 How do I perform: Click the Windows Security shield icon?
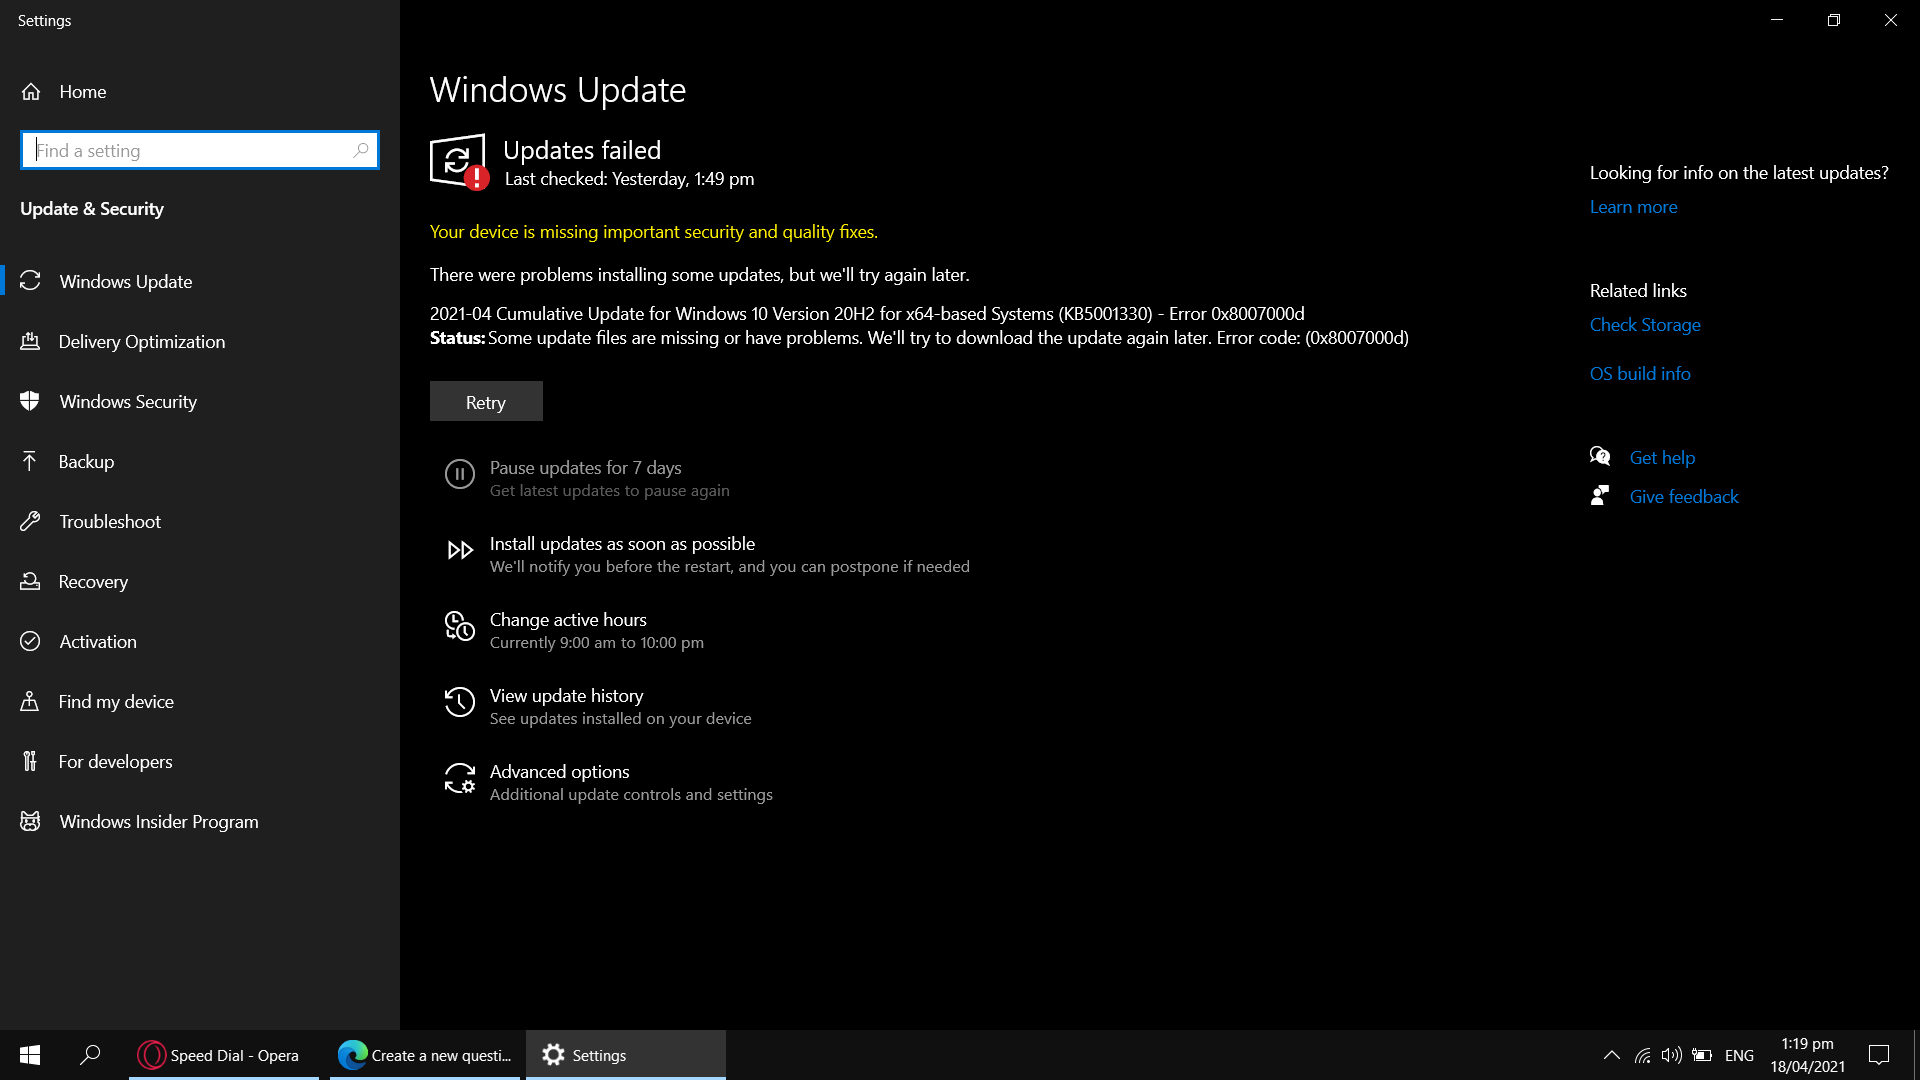click(30, 401)
